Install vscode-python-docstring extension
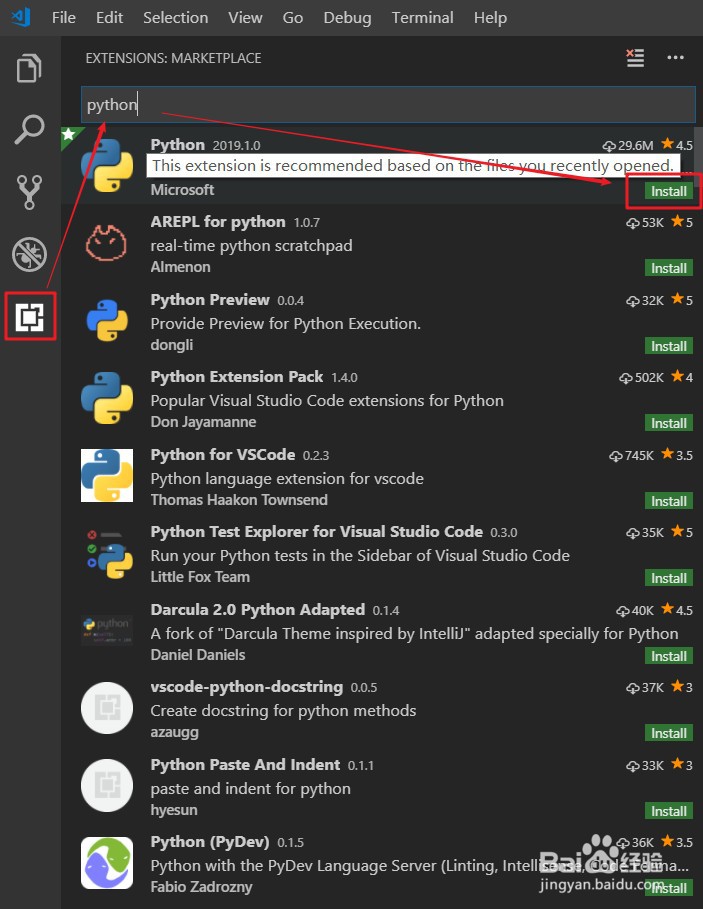Screen dimensions: 703x909 [669, 733]
